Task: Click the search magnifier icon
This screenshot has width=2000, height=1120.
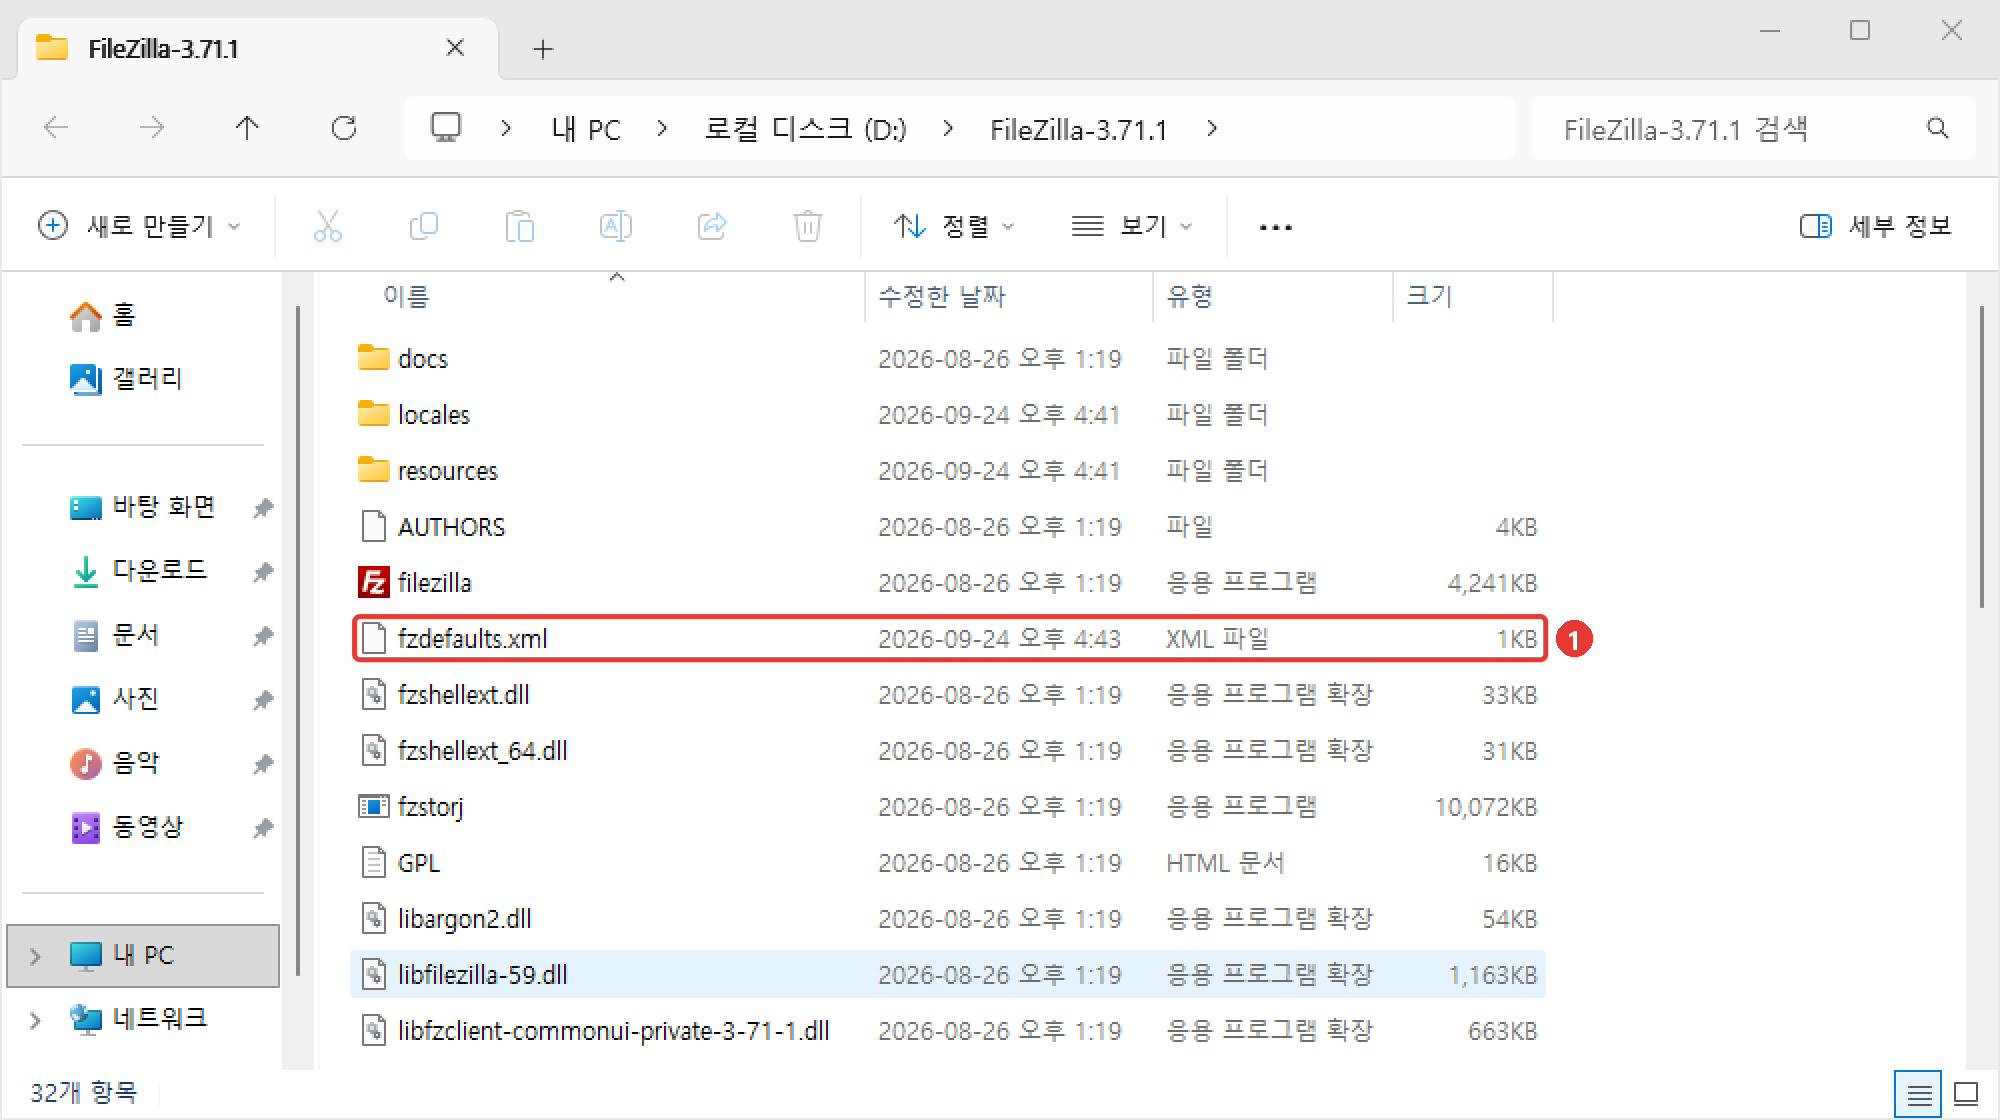Action: tap(1937, 128)
